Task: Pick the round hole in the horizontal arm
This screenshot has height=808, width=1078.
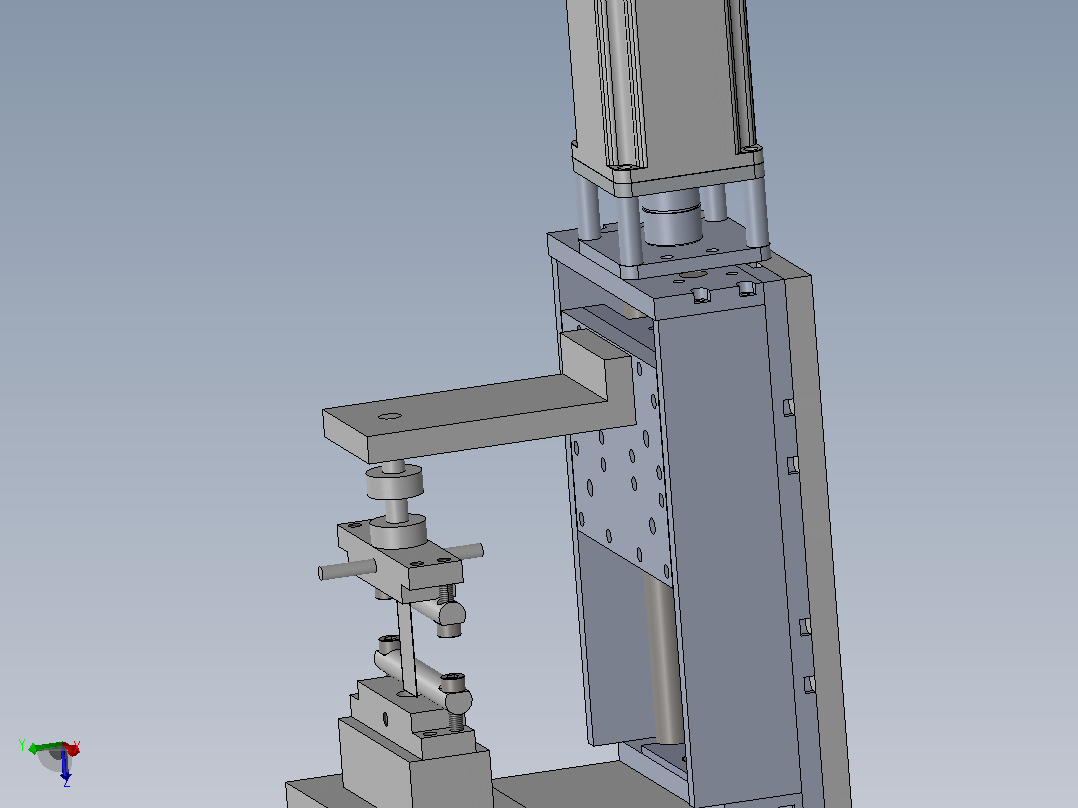Action: (390, 416)
